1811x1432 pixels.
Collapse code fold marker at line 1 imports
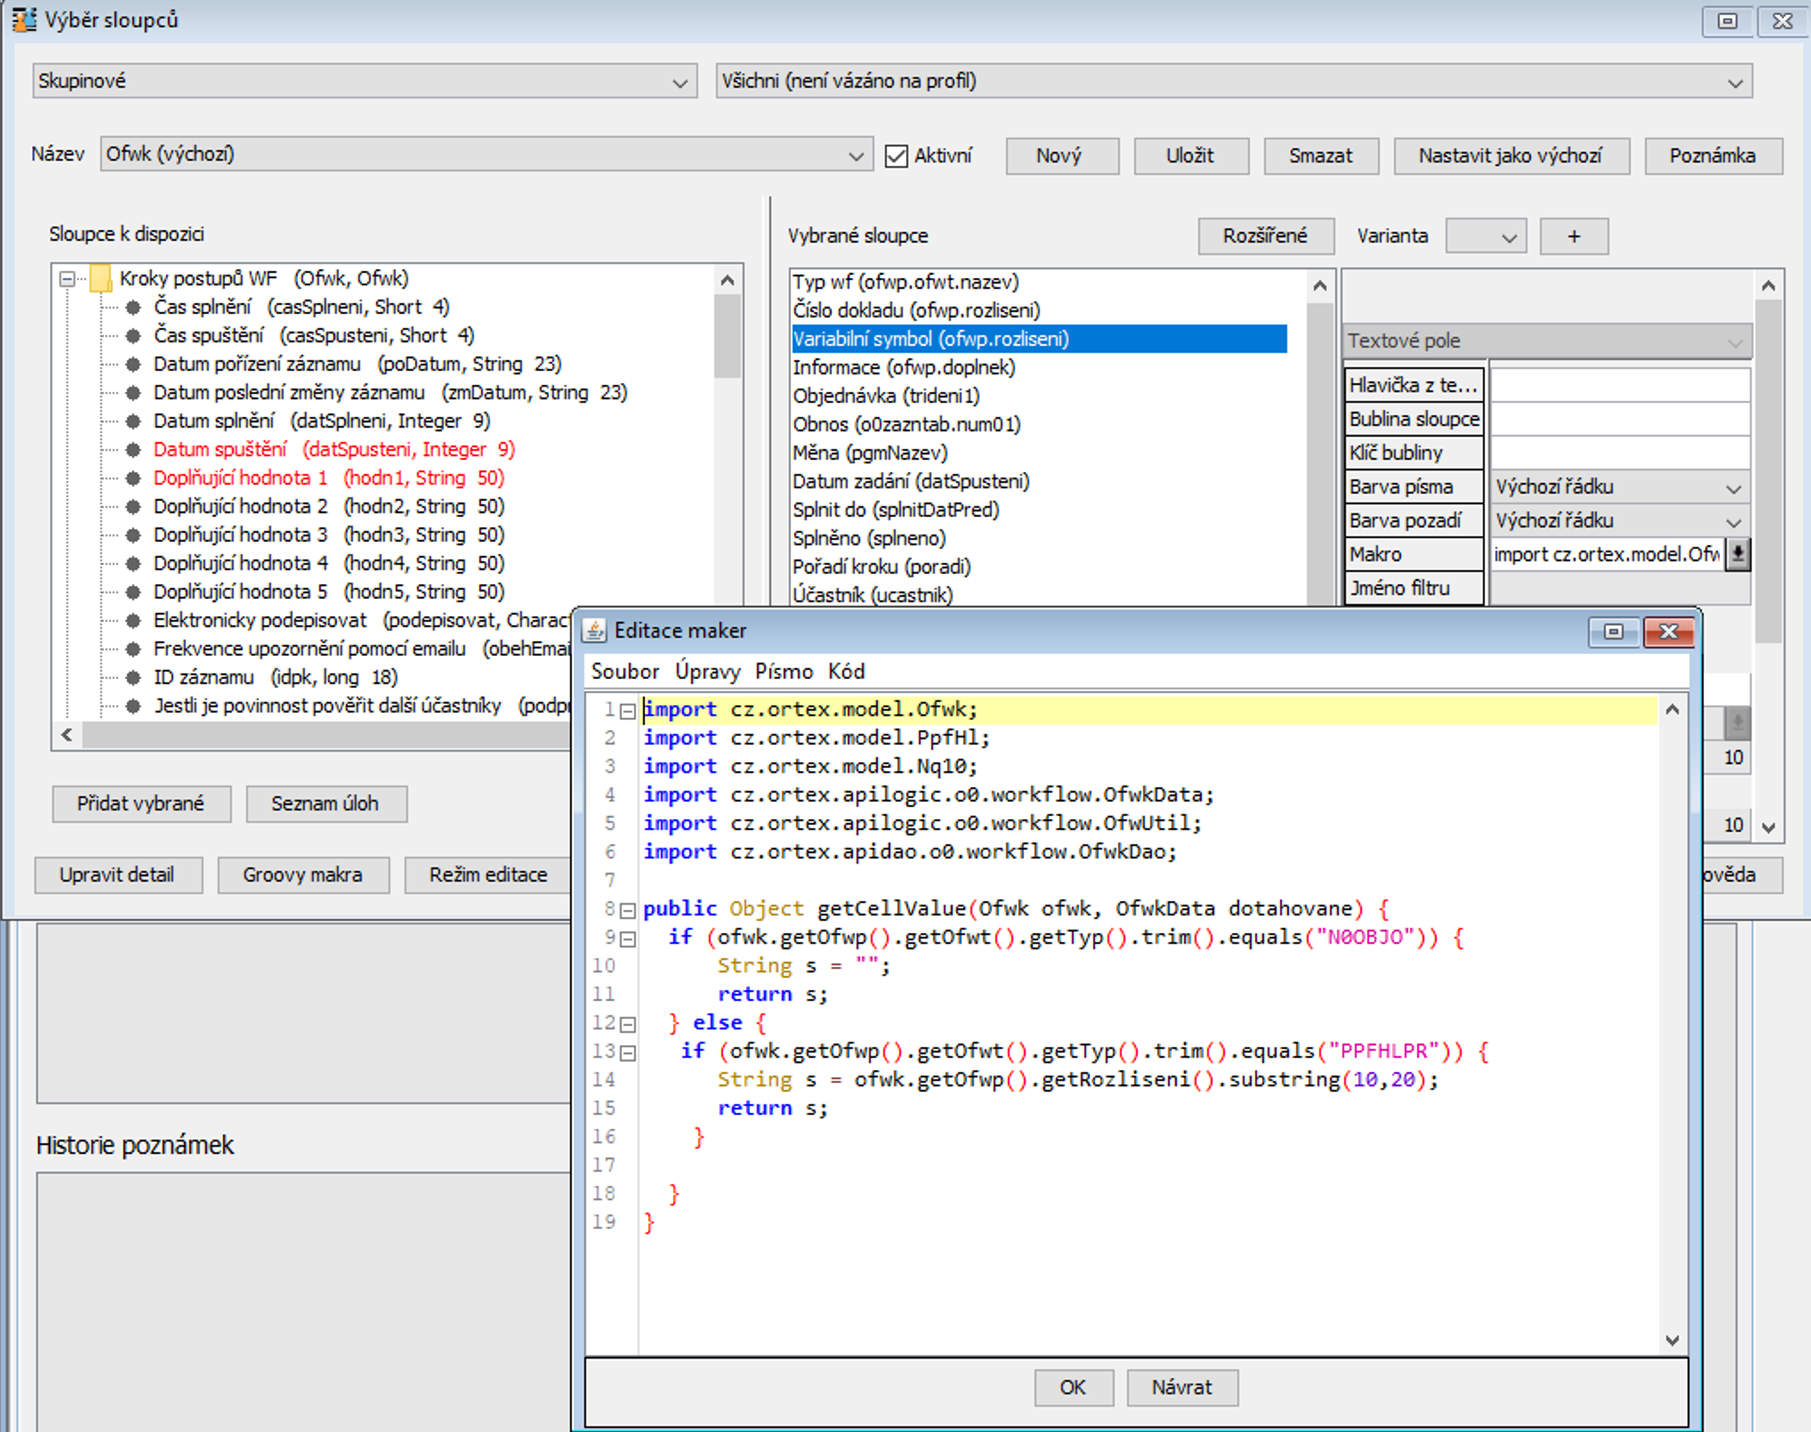click(628, 711)
